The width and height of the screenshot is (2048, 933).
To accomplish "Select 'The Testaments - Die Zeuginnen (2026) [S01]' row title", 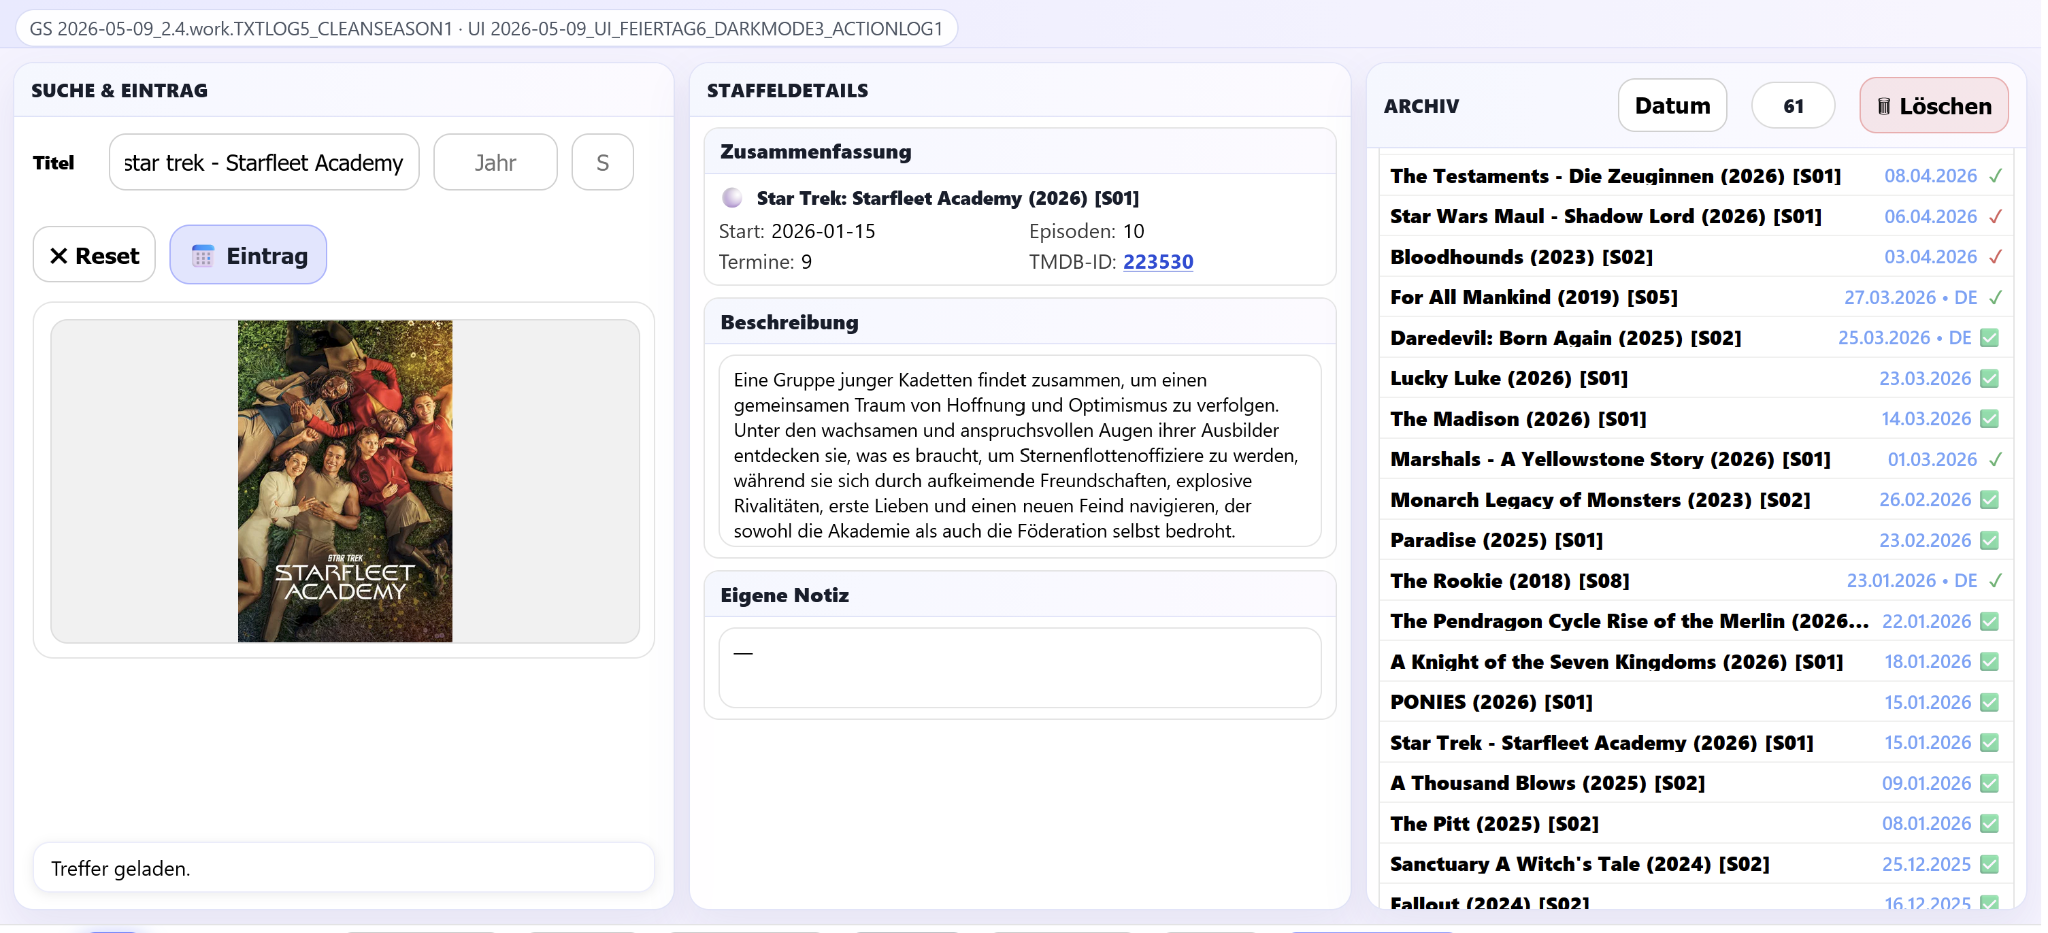I will coord(1615,176).
